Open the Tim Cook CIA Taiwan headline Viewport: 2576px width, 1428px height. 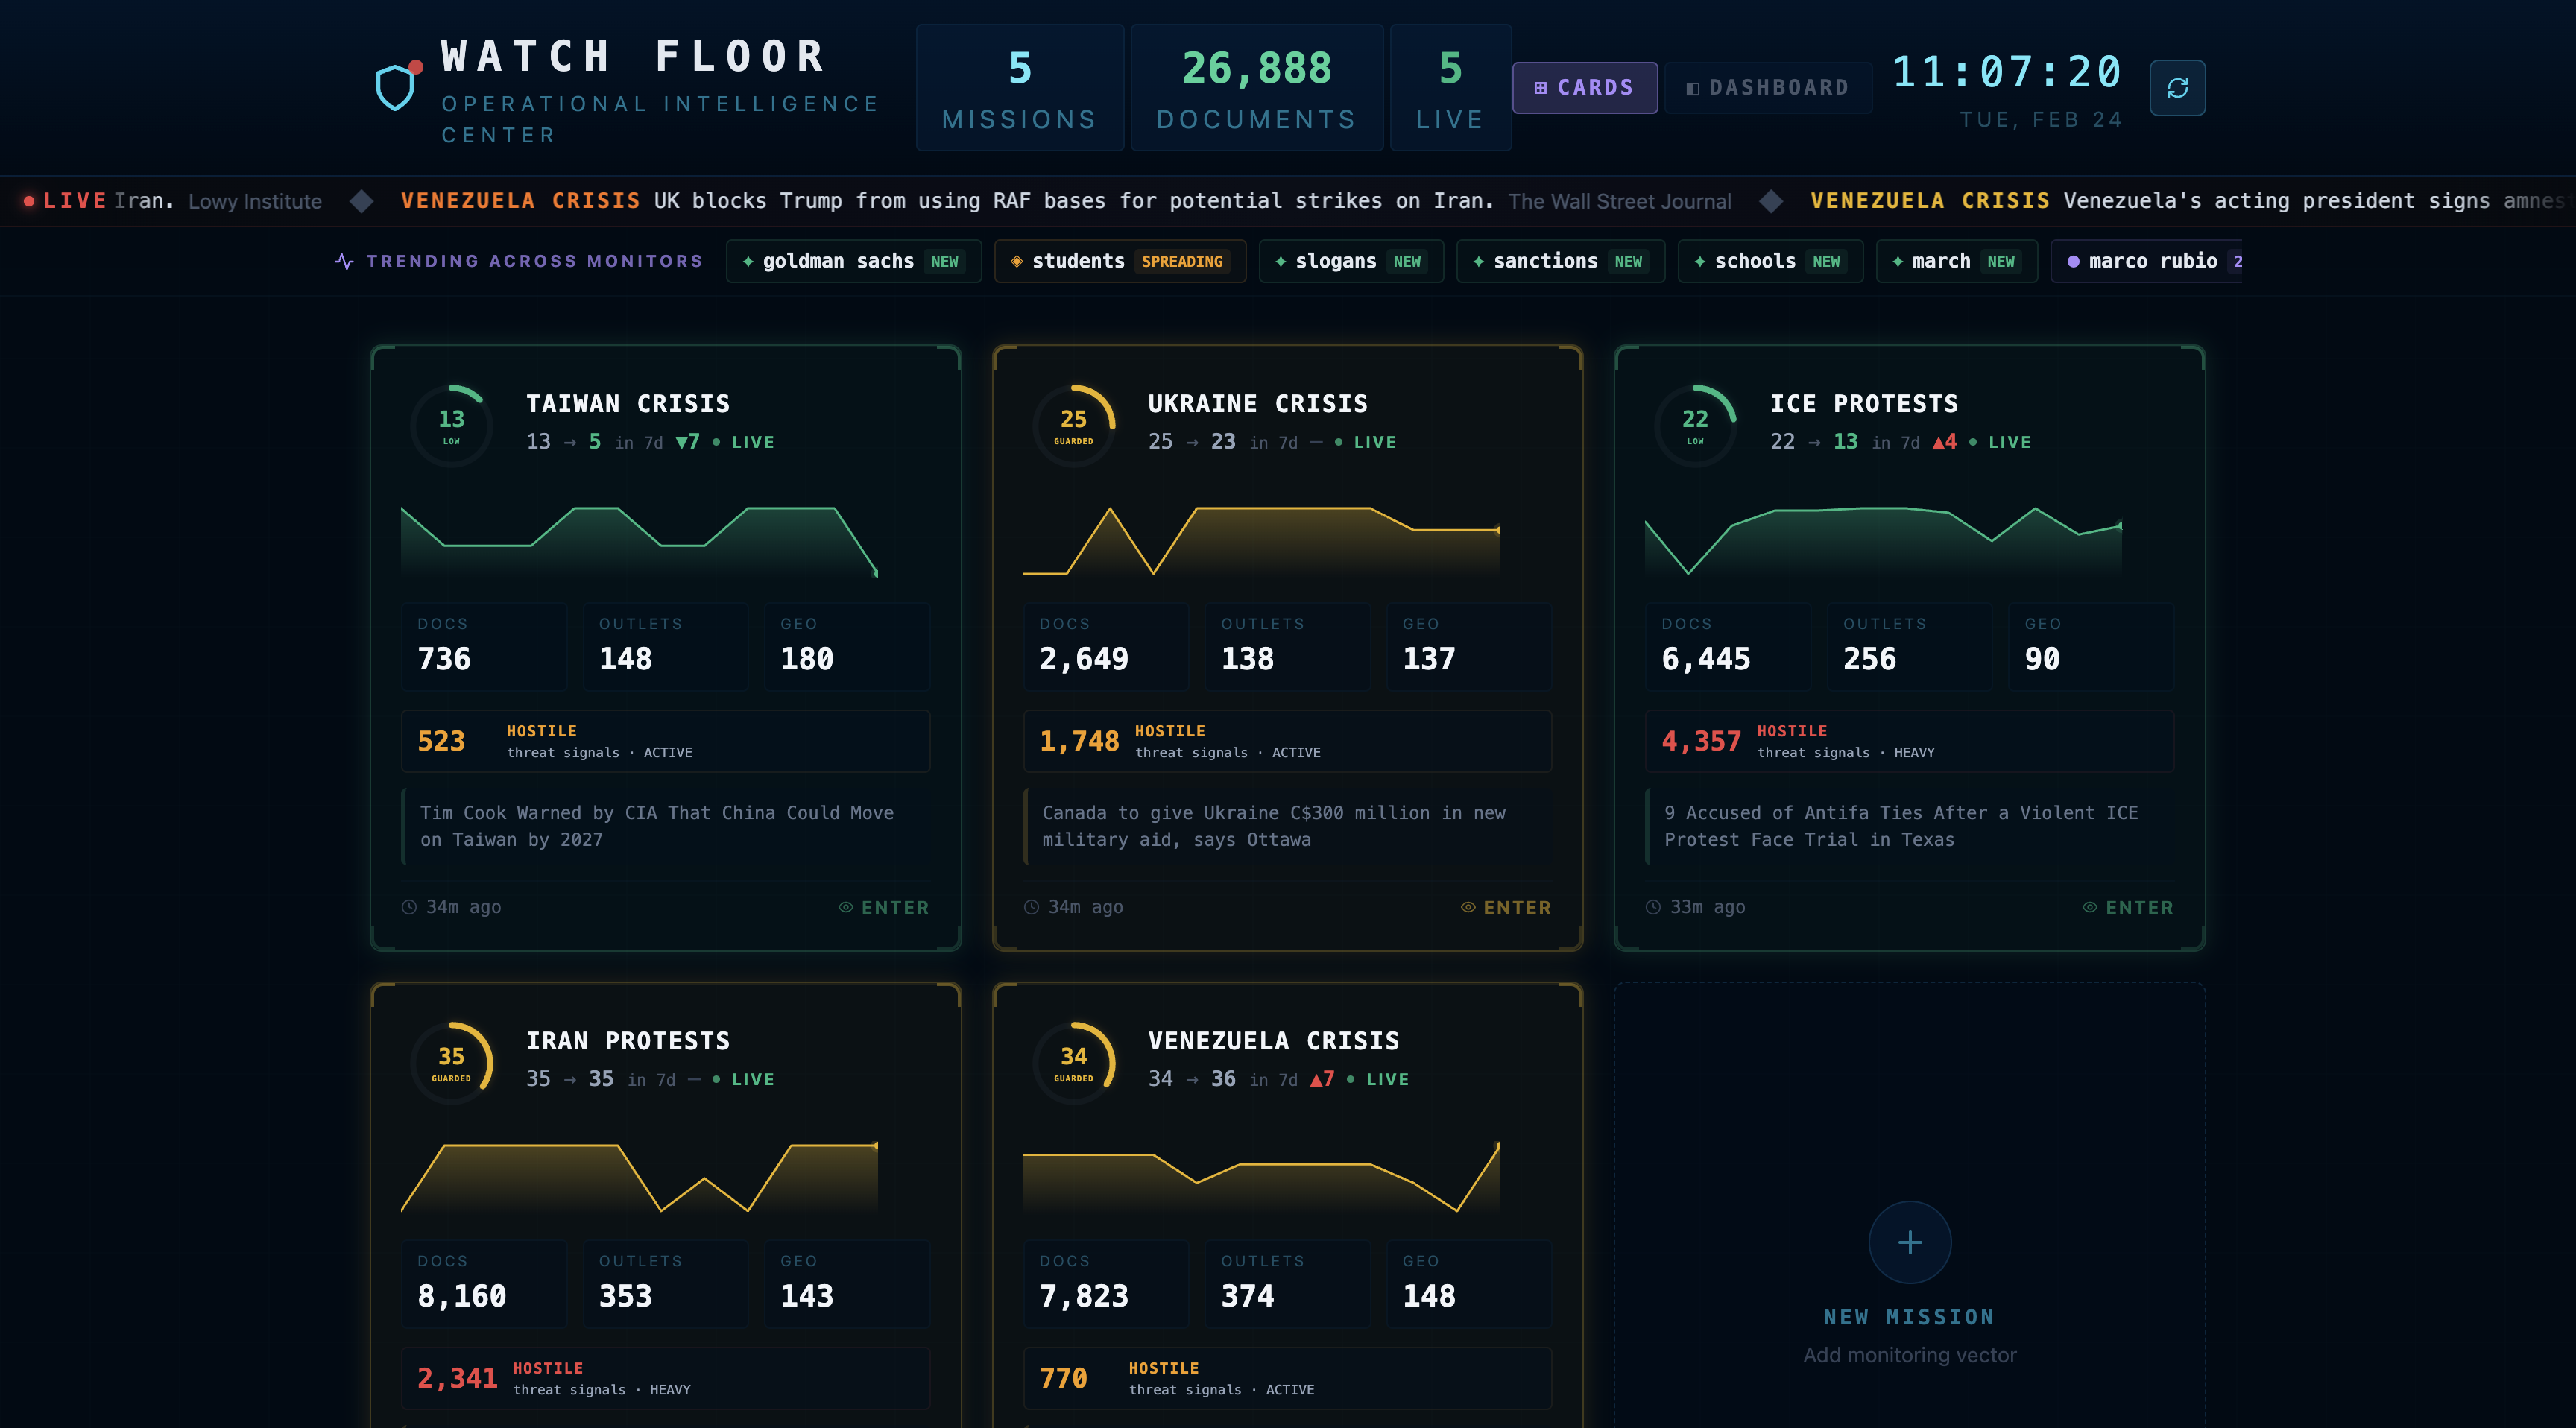click(657, 826)
